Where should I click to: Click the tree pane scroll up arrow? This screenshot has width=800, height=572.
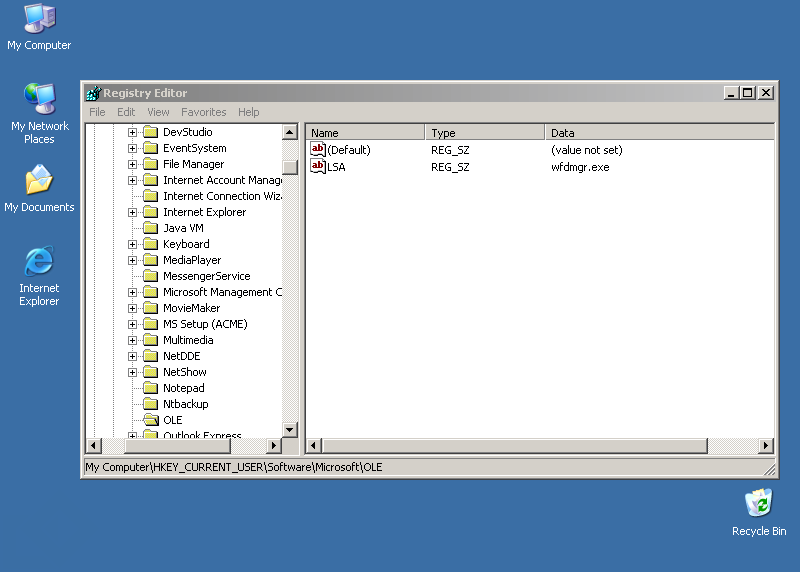pyautogui.click(x=290, y=132)
